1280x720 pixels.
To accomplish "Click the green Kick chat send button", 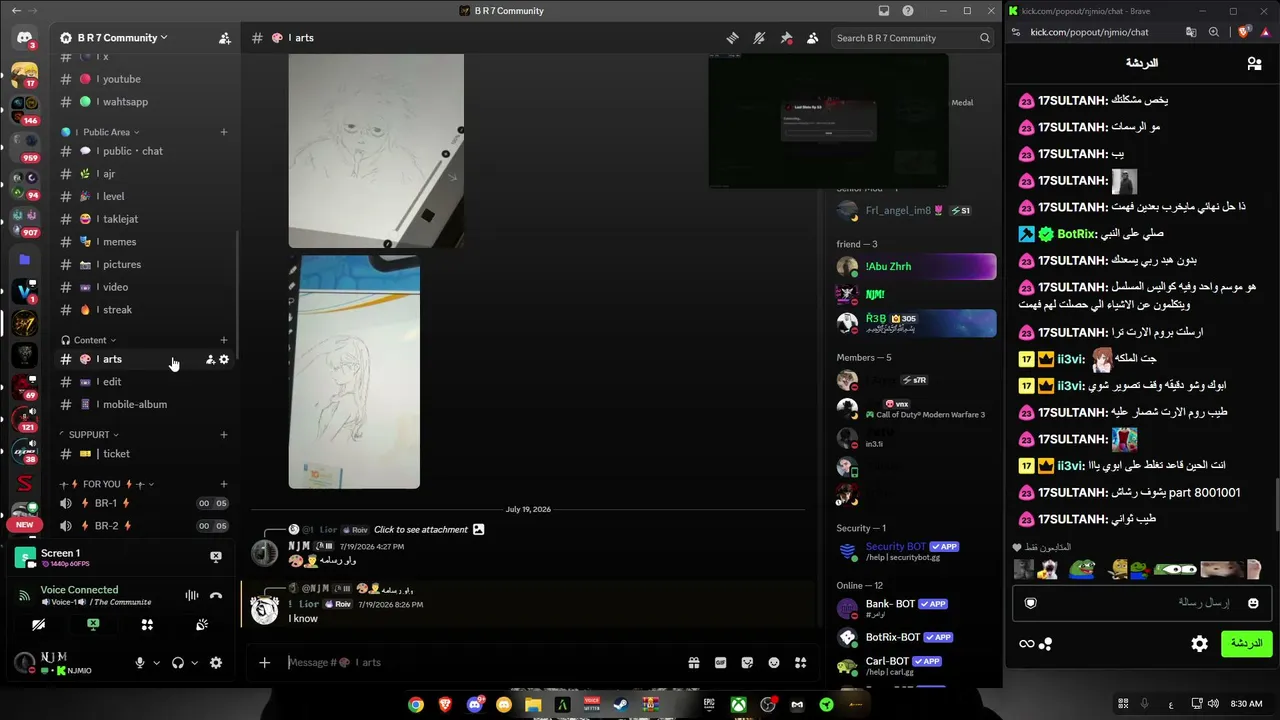I will pos(1246,644).
